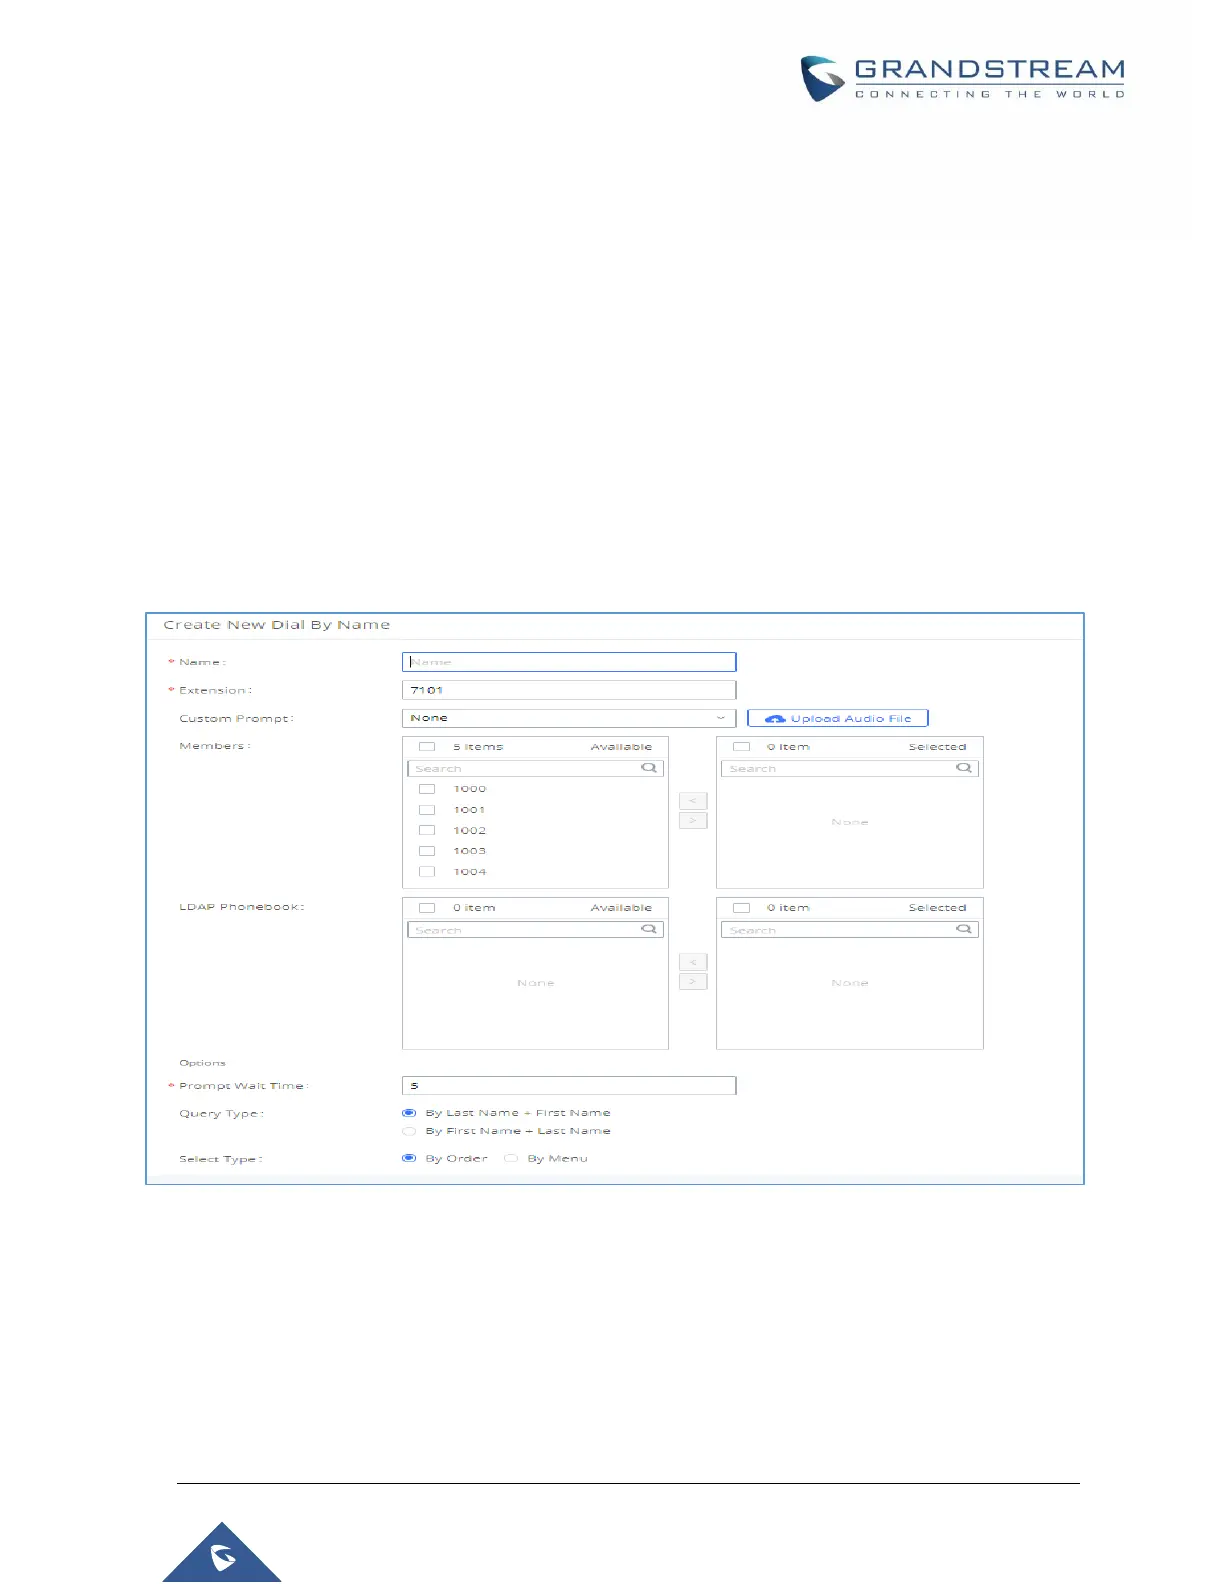Click magnifier icon in LDAP Selected search
The width and height of the screenshot is (1224, 1584).
(x=964, y=929)
